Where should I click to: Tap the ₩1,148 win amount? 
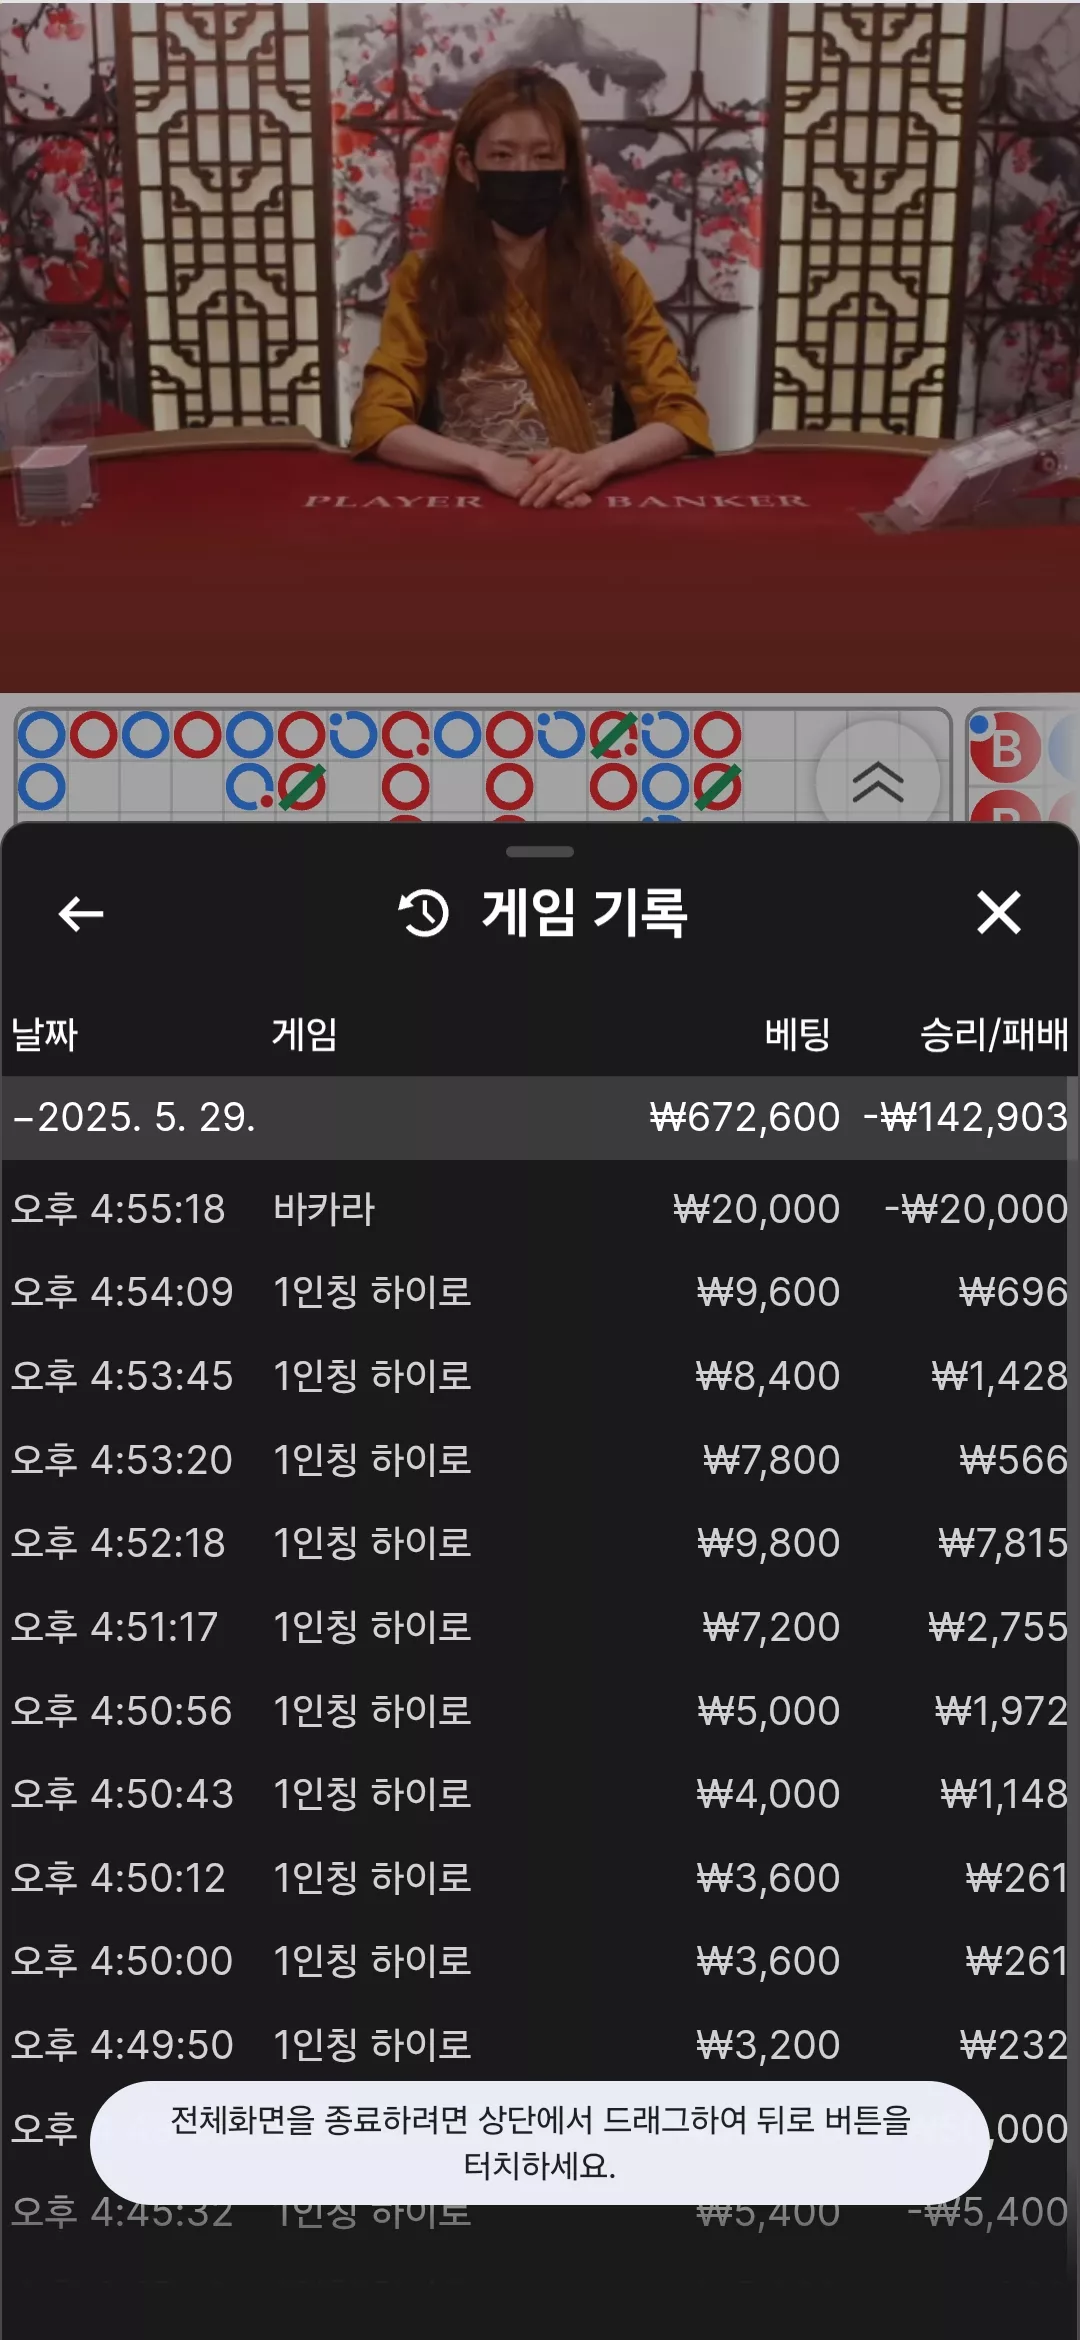(x=1004, y=1794)
